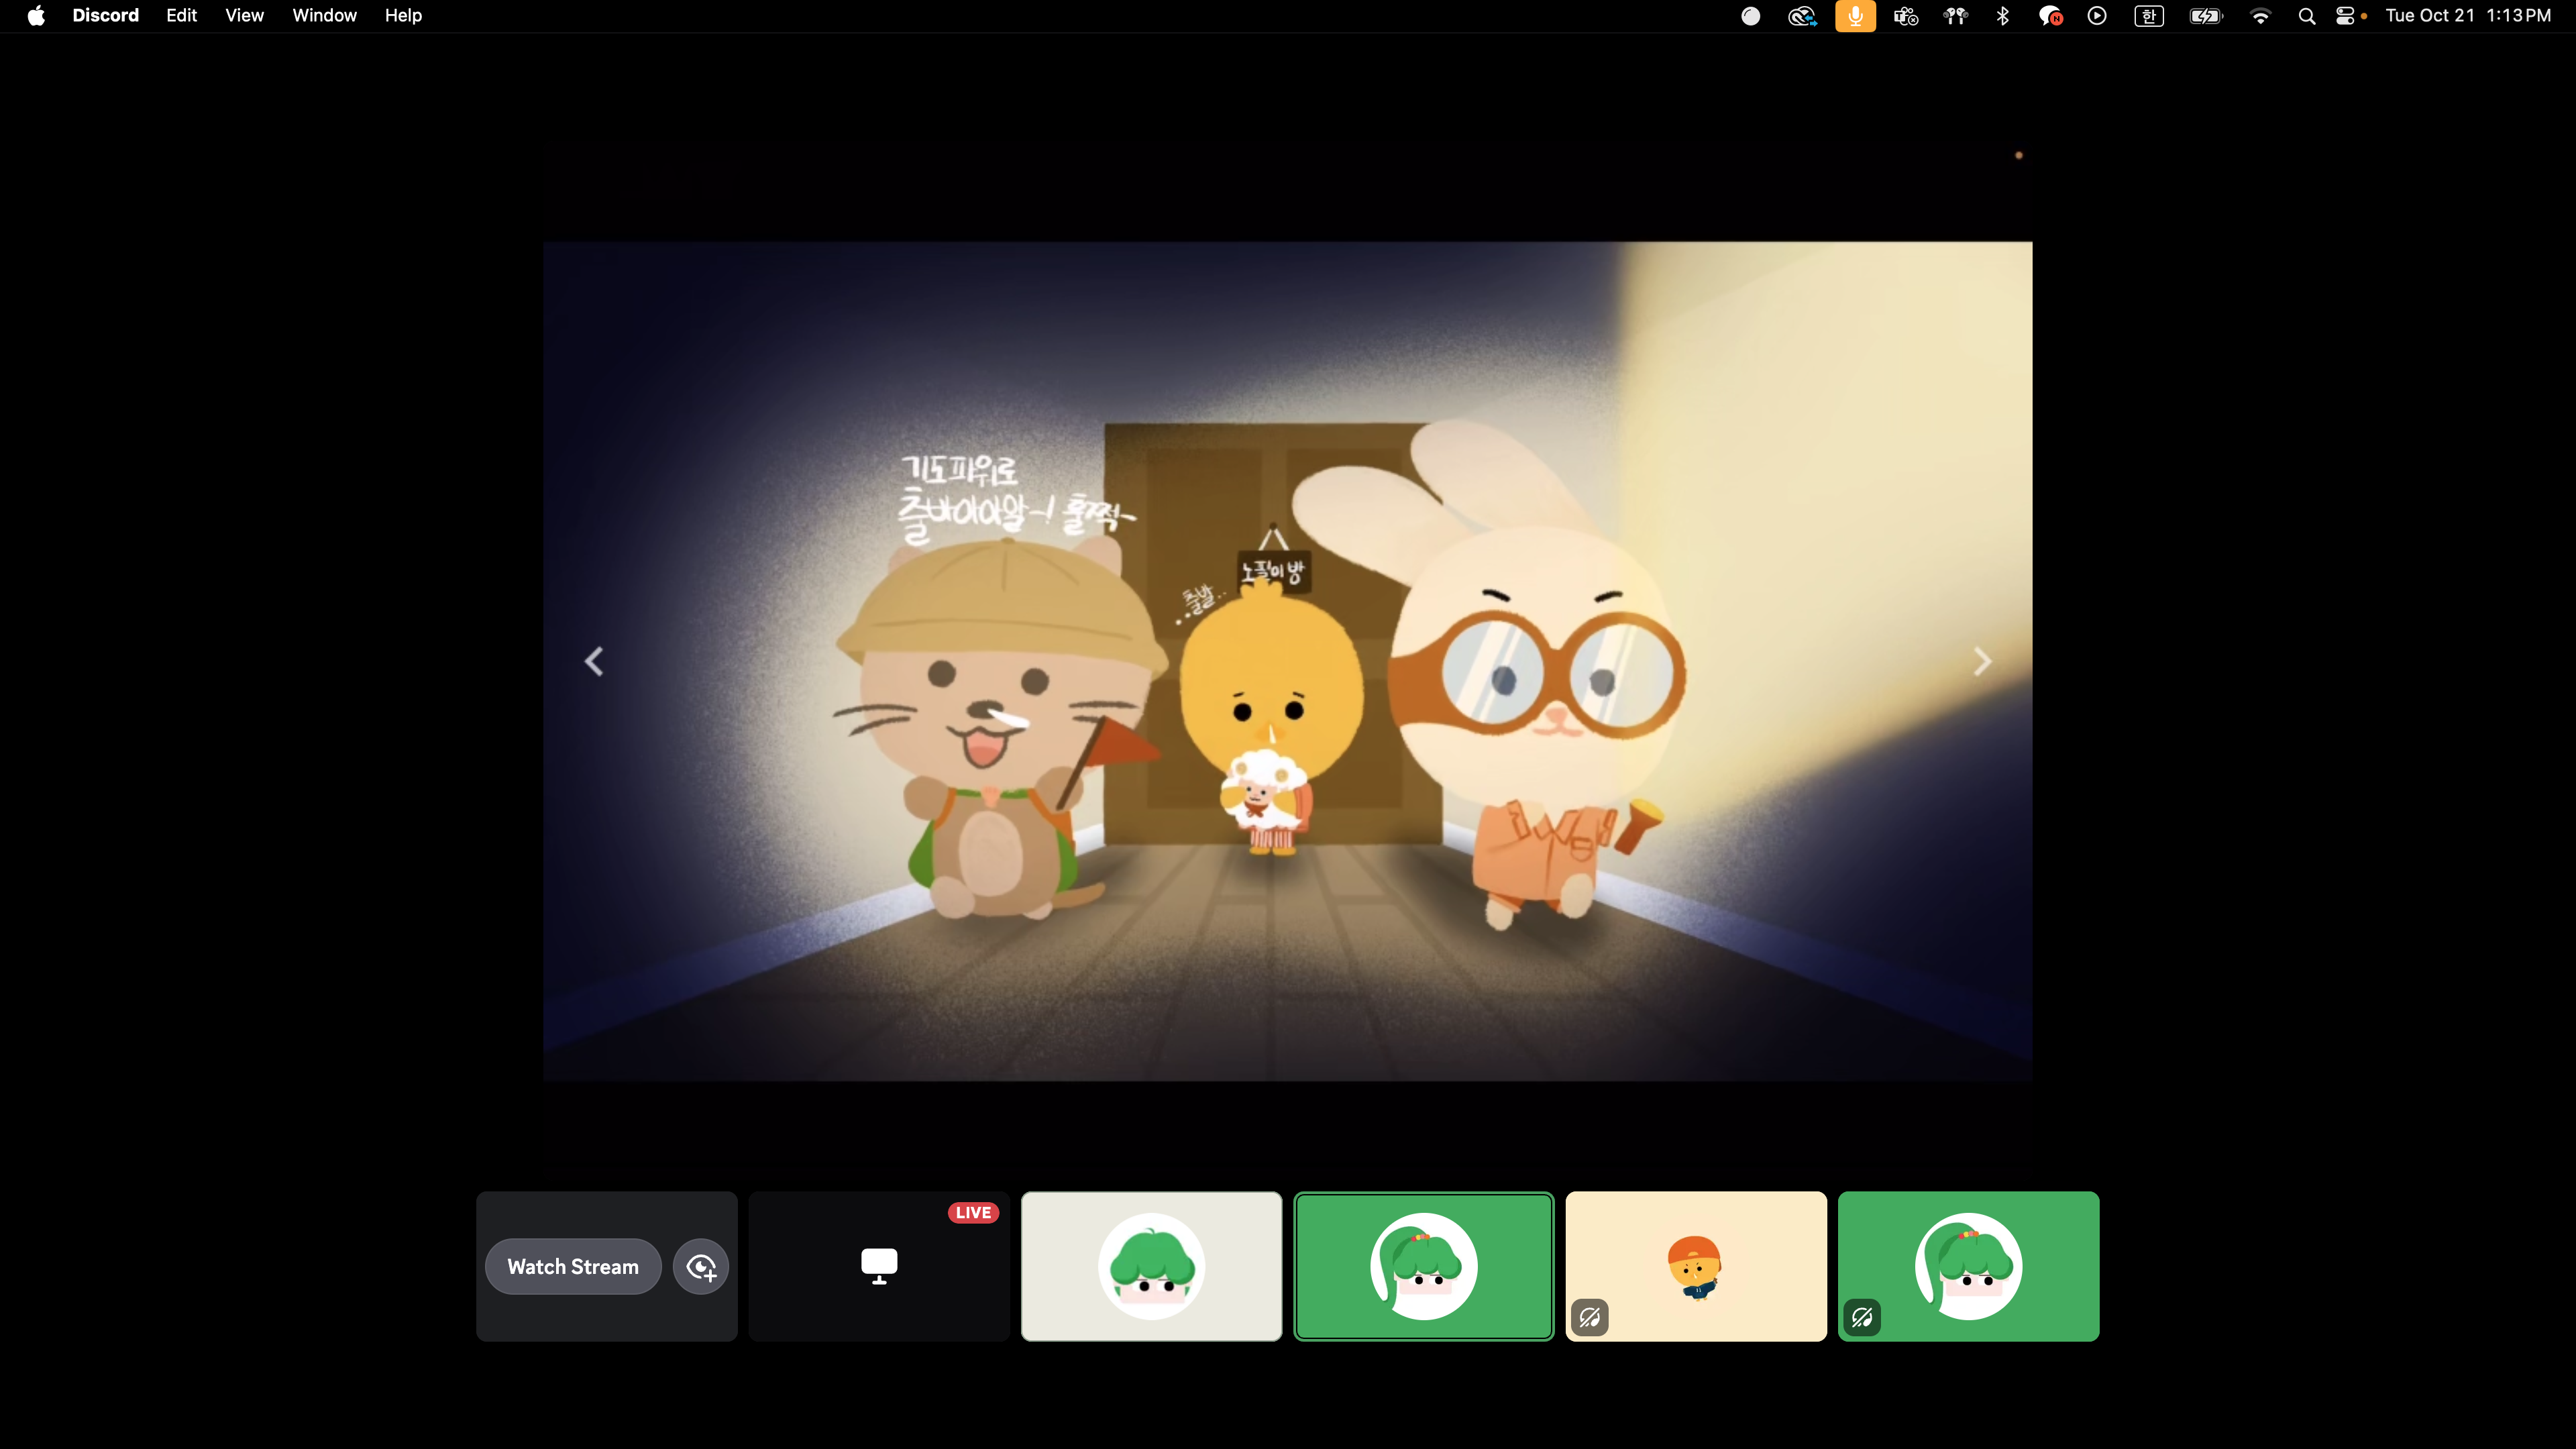The width and height of the screenshot is (2576, 1449).
Task: Open the Teams status icon in the menu bar
Action: tap(1906, 16)
